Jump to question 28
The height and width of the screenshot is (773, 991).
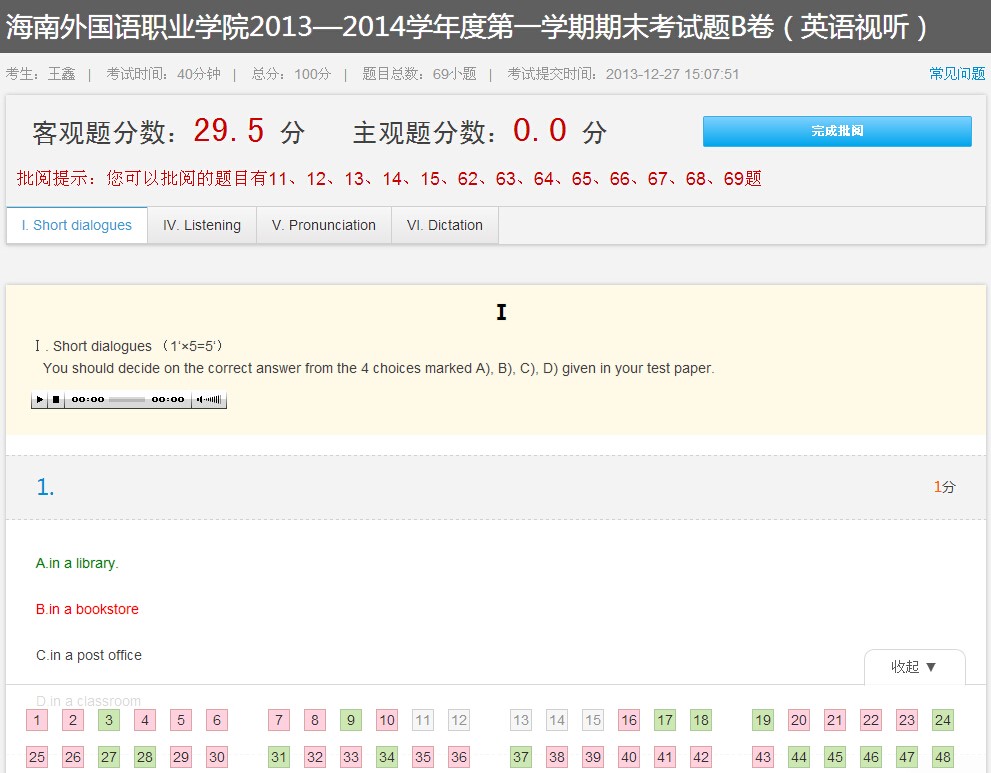145,757
